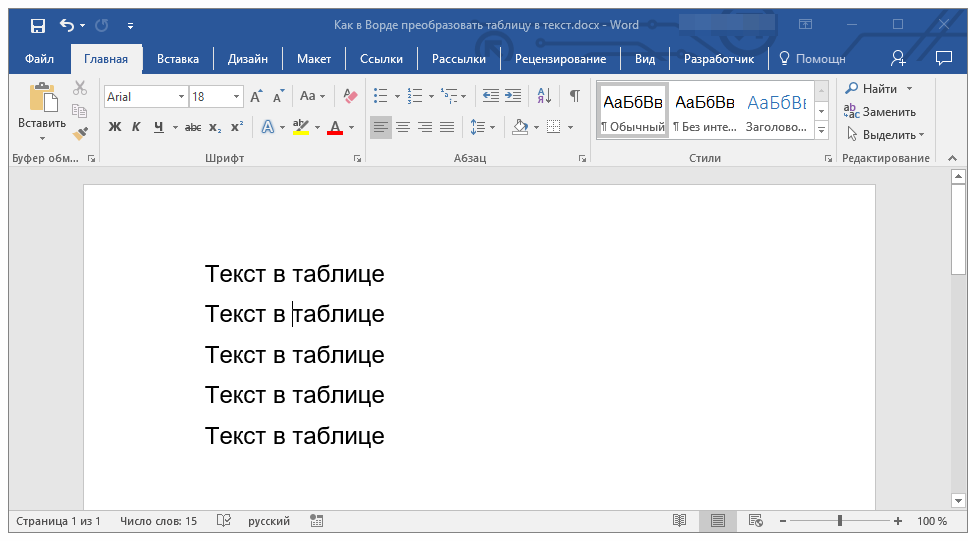Apply red font color

coord(335,127)
